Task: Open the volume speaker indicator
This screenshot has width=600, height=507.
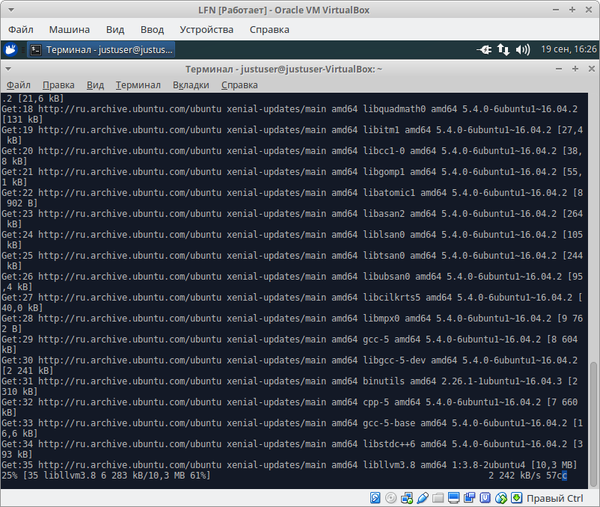Action: tap(523, 50)
